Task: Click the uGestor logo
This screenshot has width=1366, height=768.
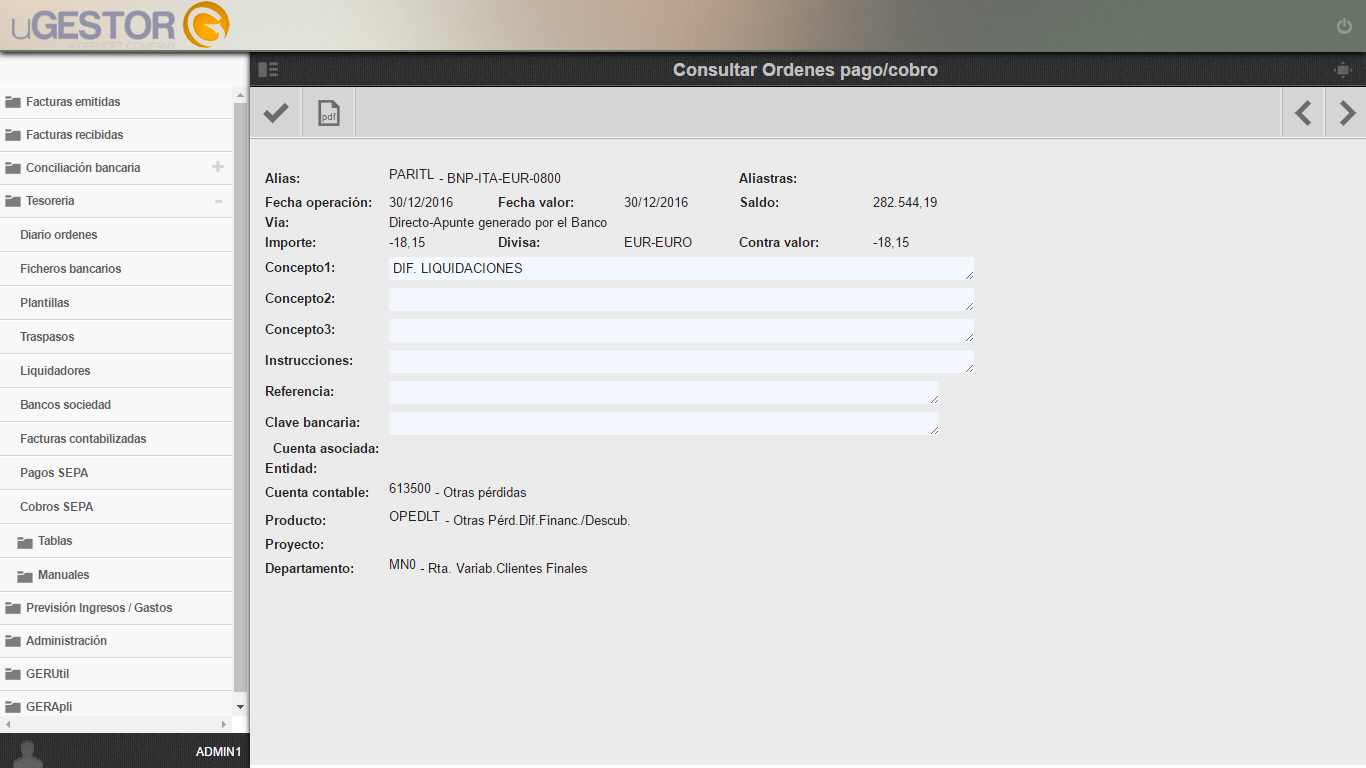Action: pos(120,25)
